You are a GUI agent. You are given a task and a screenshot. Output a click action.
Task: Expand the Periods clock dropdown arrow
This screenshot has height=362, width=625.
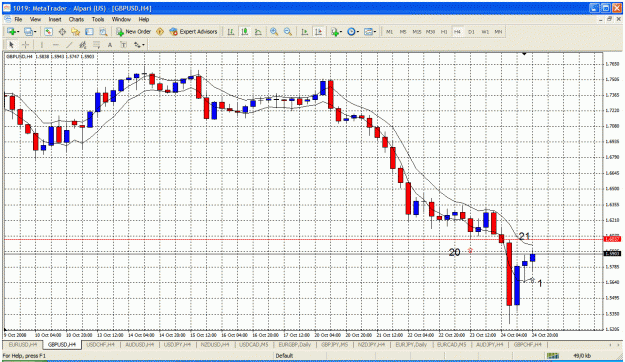(358, 32)
